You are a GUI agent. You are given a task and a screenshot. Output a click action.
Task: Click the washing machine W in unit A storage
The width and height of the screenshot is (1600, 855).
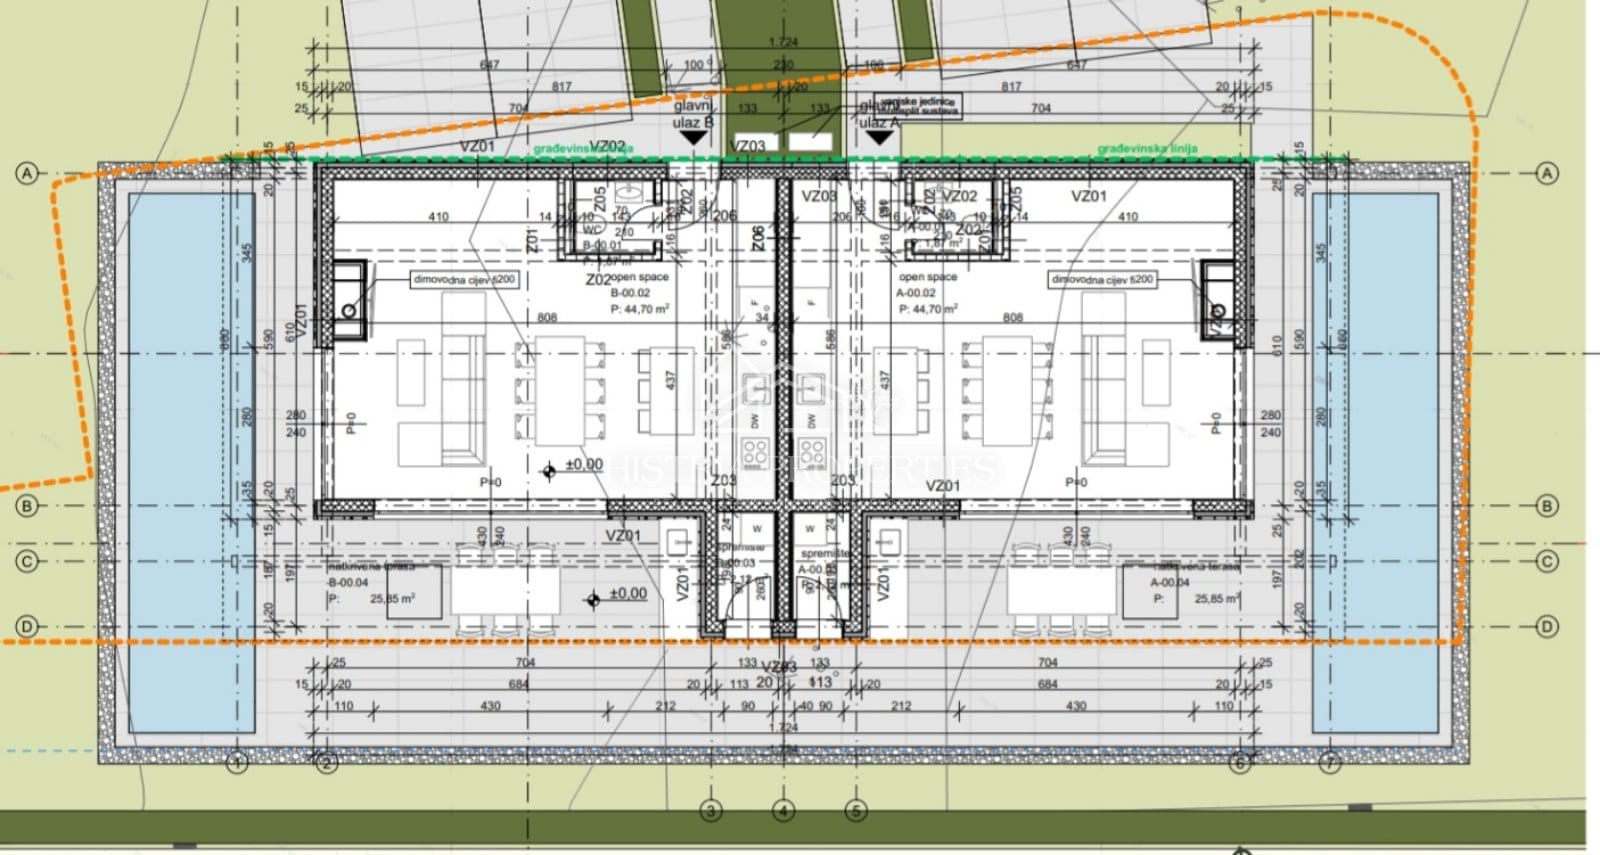pyautogui.click(x=809, y=528)
